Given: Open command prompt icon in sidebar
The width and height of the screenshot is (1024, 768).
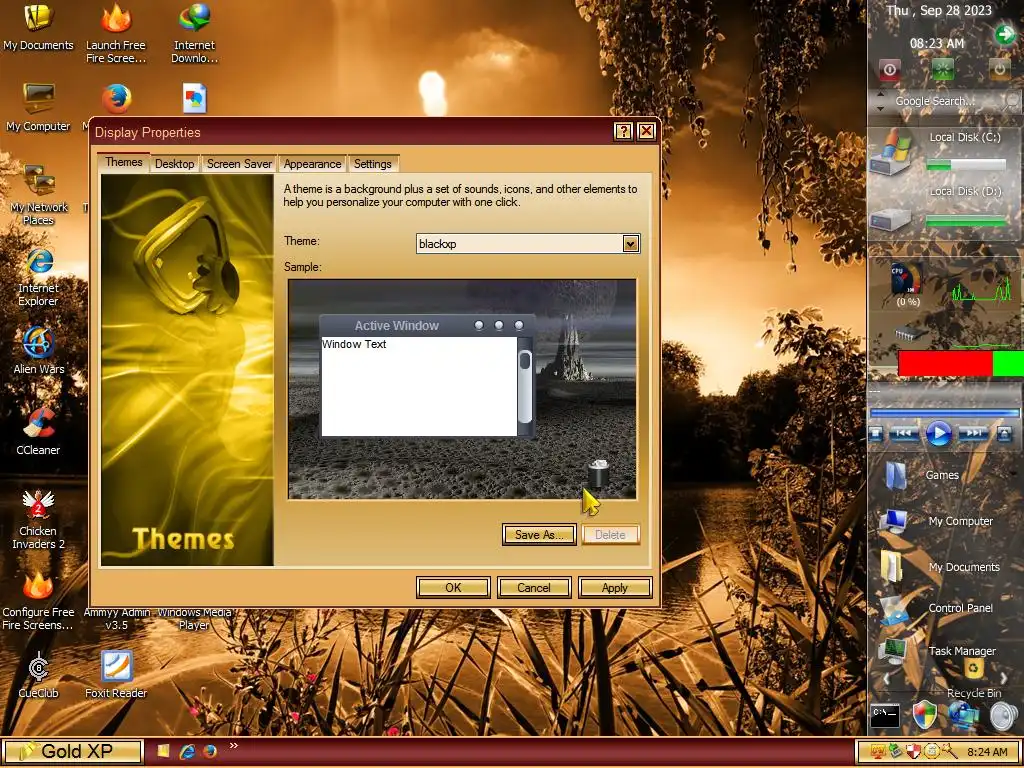Looking at the screenshot, I should coord(886,716).
